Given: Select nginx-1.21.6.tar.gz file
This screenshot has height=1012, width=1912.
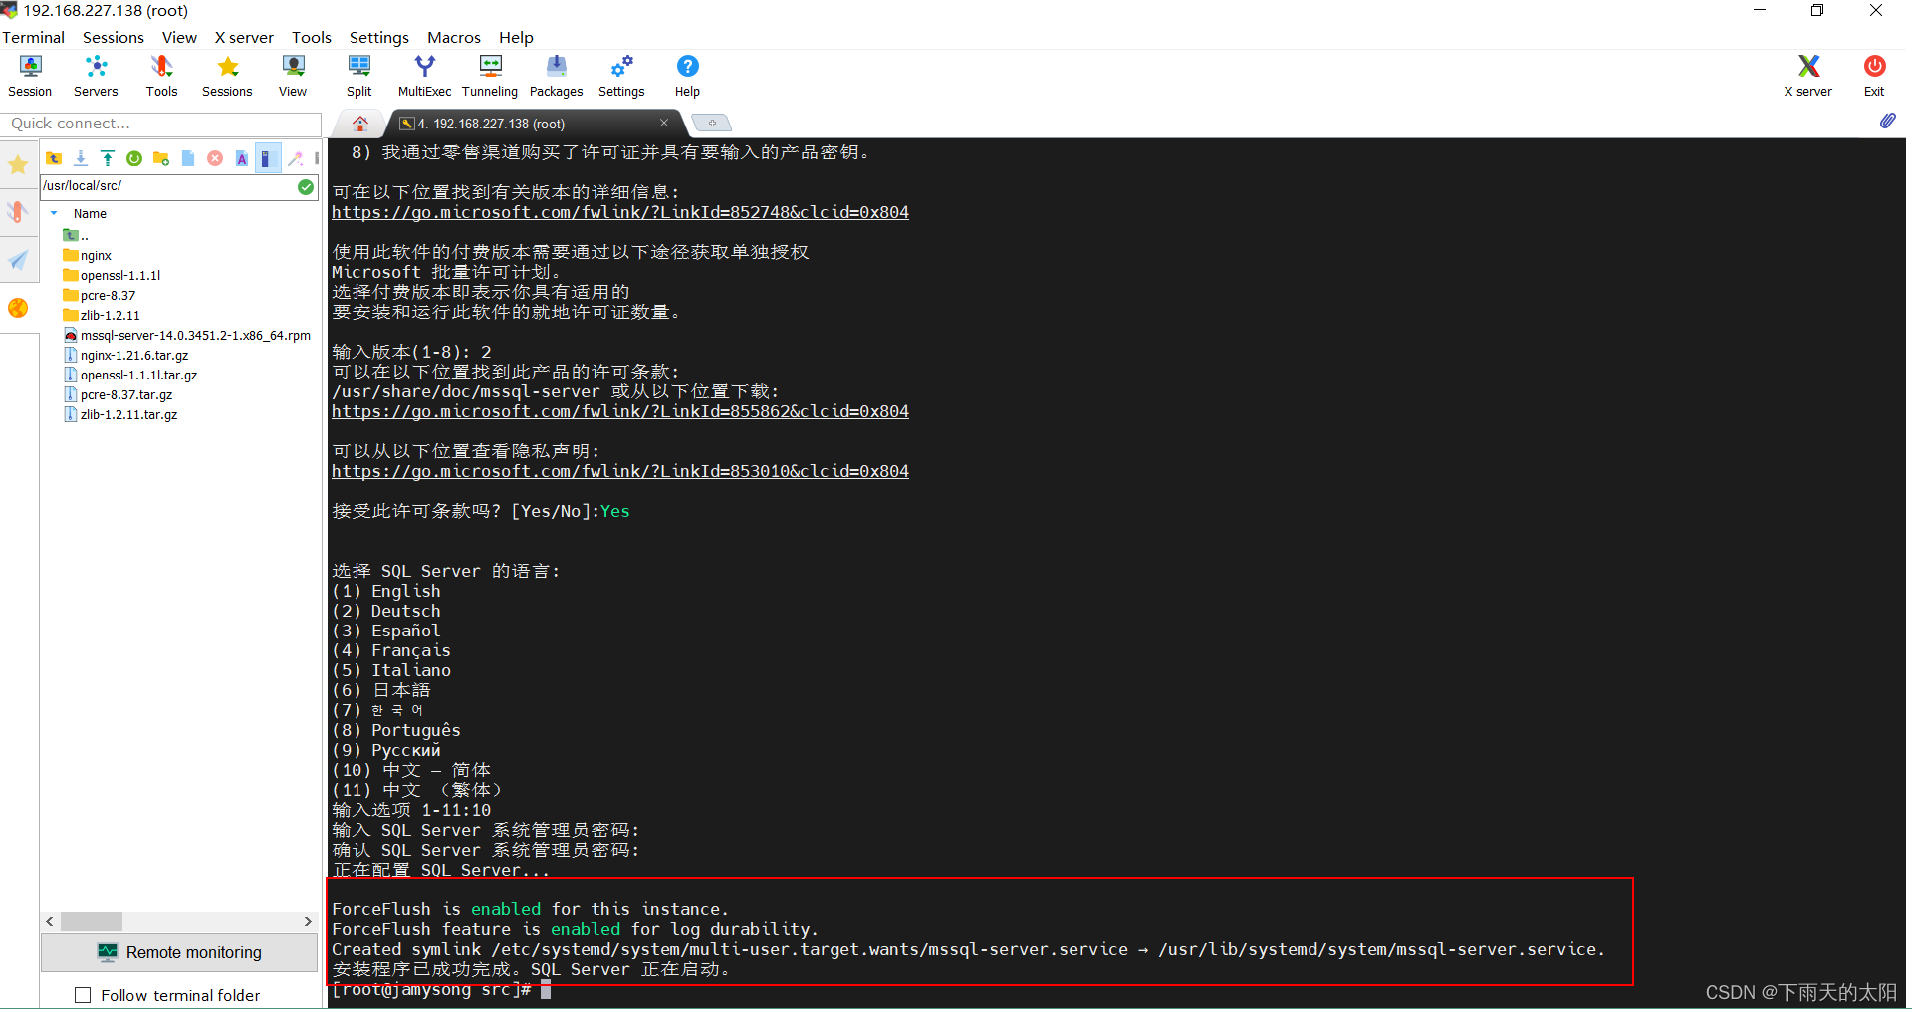Looking at the screenshot, I should 126,355.
